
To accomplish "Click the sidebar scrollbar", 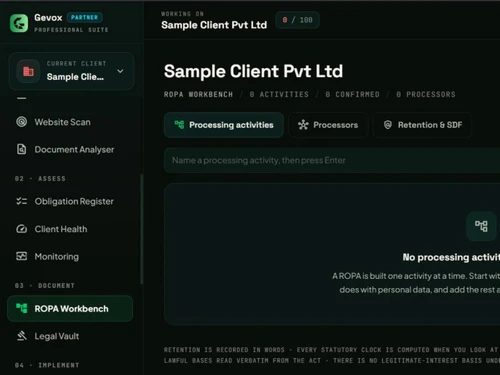I will [142, 229].
